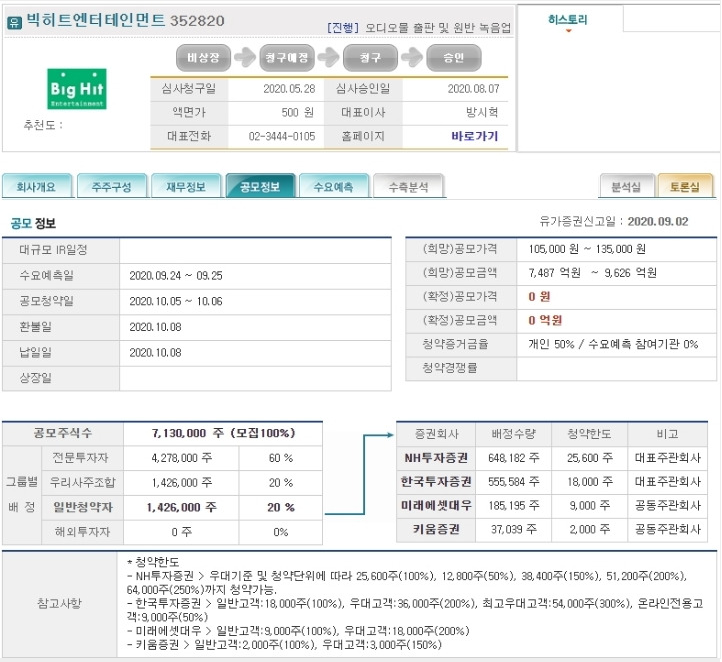The height and width of the screenshot is (662, 722).
Task: Click 한국투자증권 brokerage name
Action: 436,482
